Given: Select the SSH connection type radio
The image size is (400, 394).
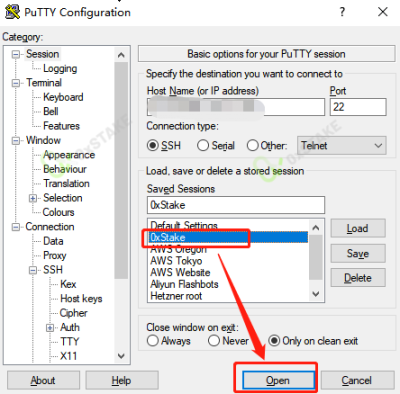Looking at the screenshot, I should pos(153,146).
